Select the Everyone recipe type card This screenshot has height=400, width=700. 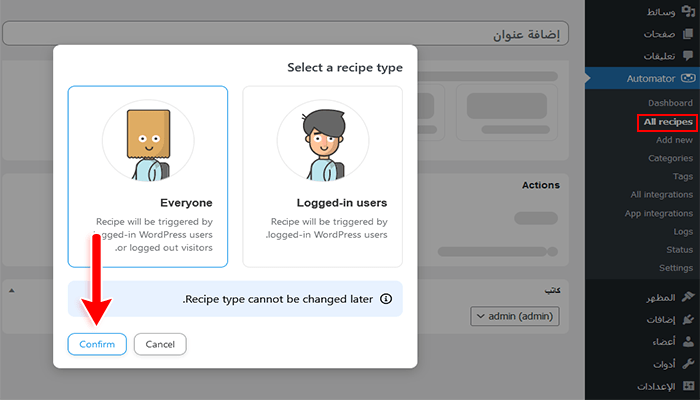click(148, 177)
